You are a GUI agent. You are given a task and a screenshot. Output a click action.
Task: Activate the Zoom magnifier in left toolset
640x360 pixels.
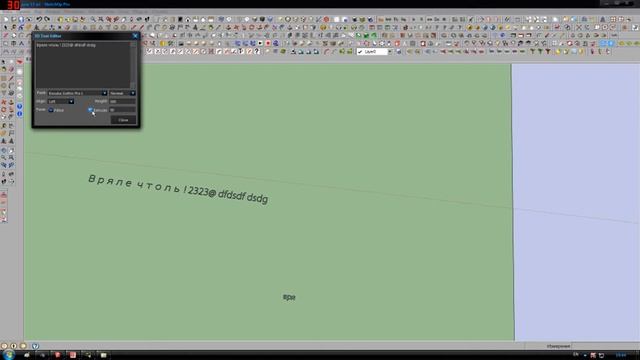(4, 157)
